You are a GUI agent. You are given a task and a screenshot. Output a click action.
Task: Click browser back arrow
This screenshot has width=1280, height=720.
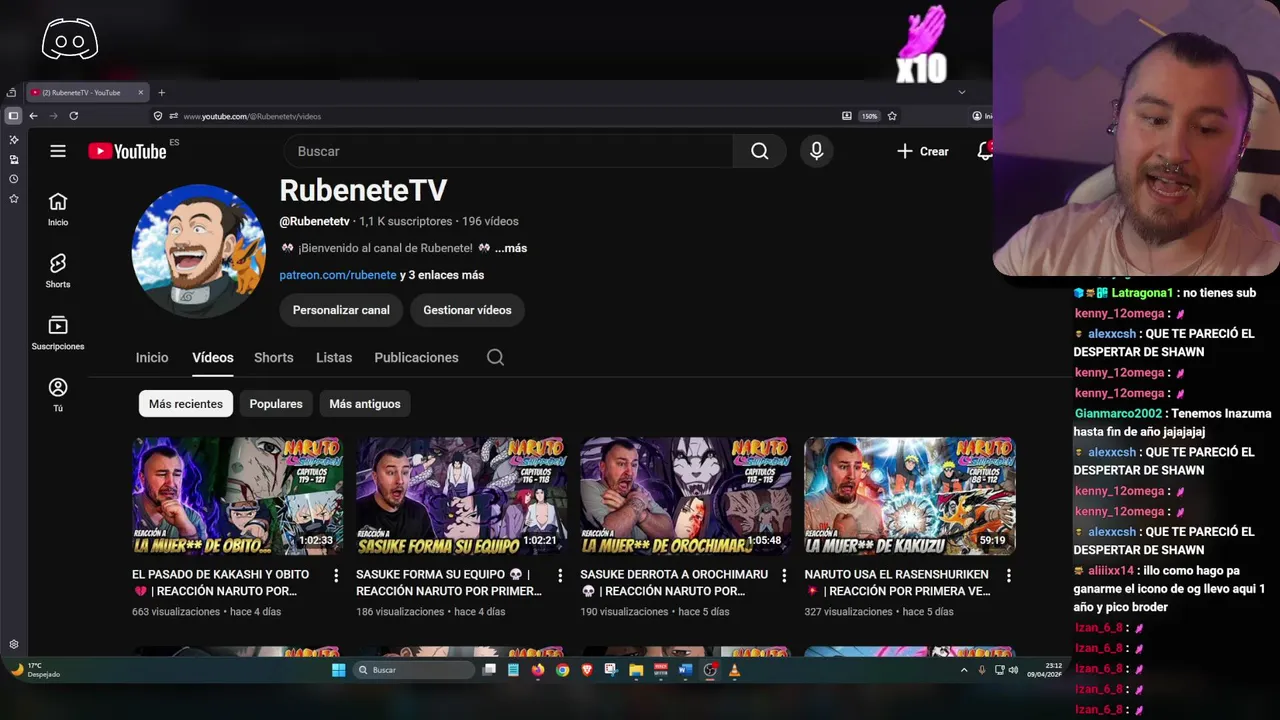(x=33, y=116)
